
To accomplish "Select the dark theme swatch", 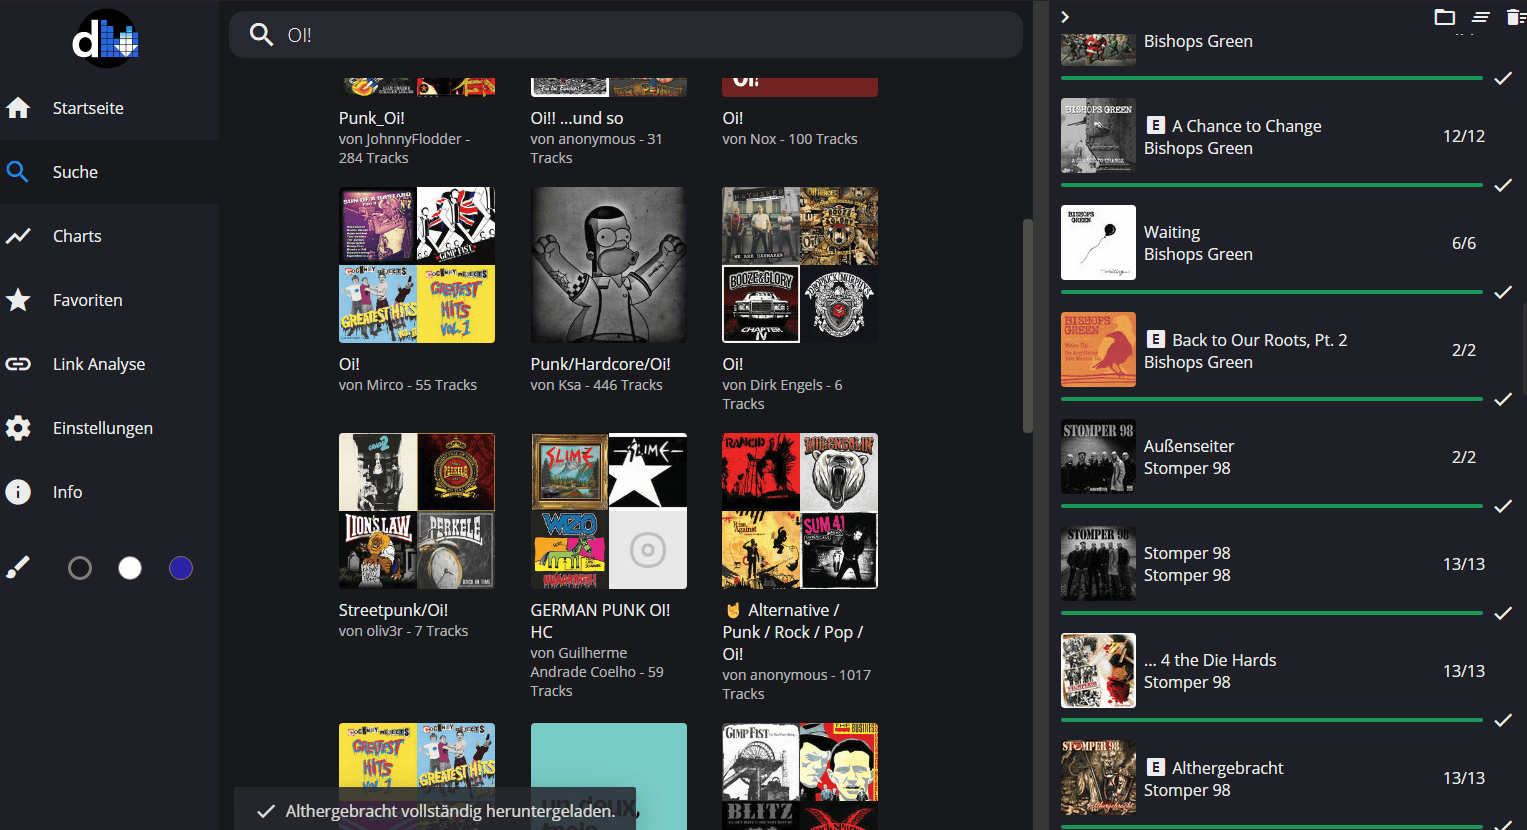I will [x=80, y=568].
